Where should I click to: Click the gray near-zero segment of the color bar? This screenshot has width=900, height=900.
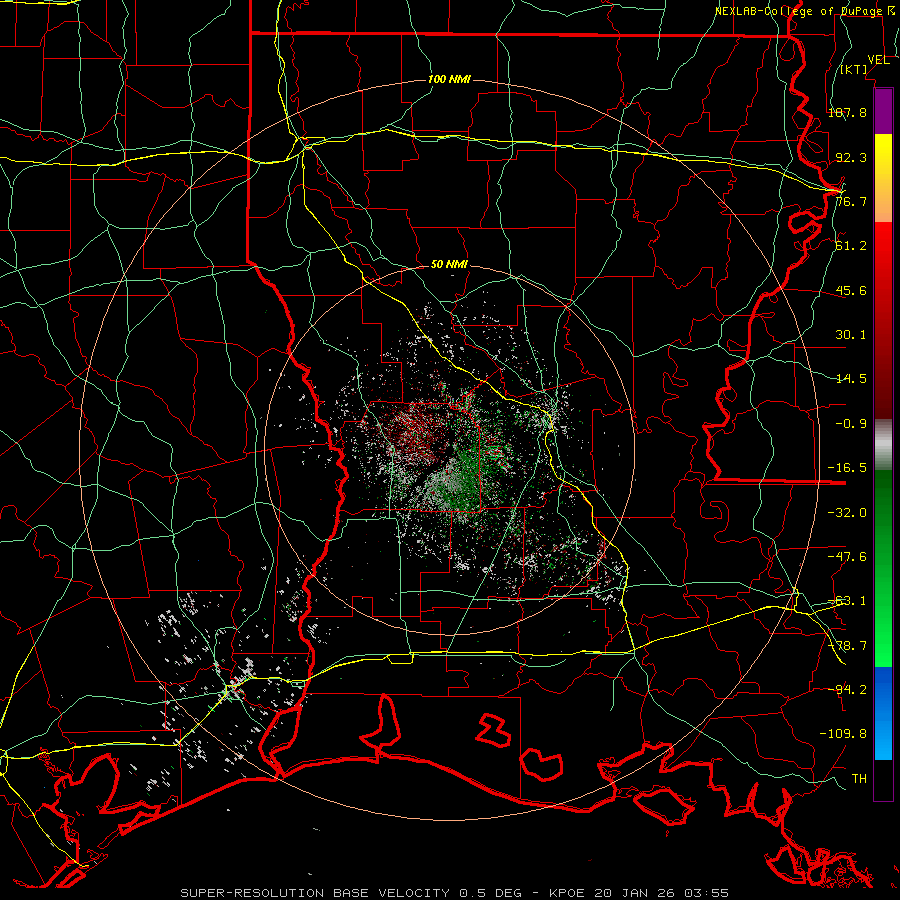(883, 445)
